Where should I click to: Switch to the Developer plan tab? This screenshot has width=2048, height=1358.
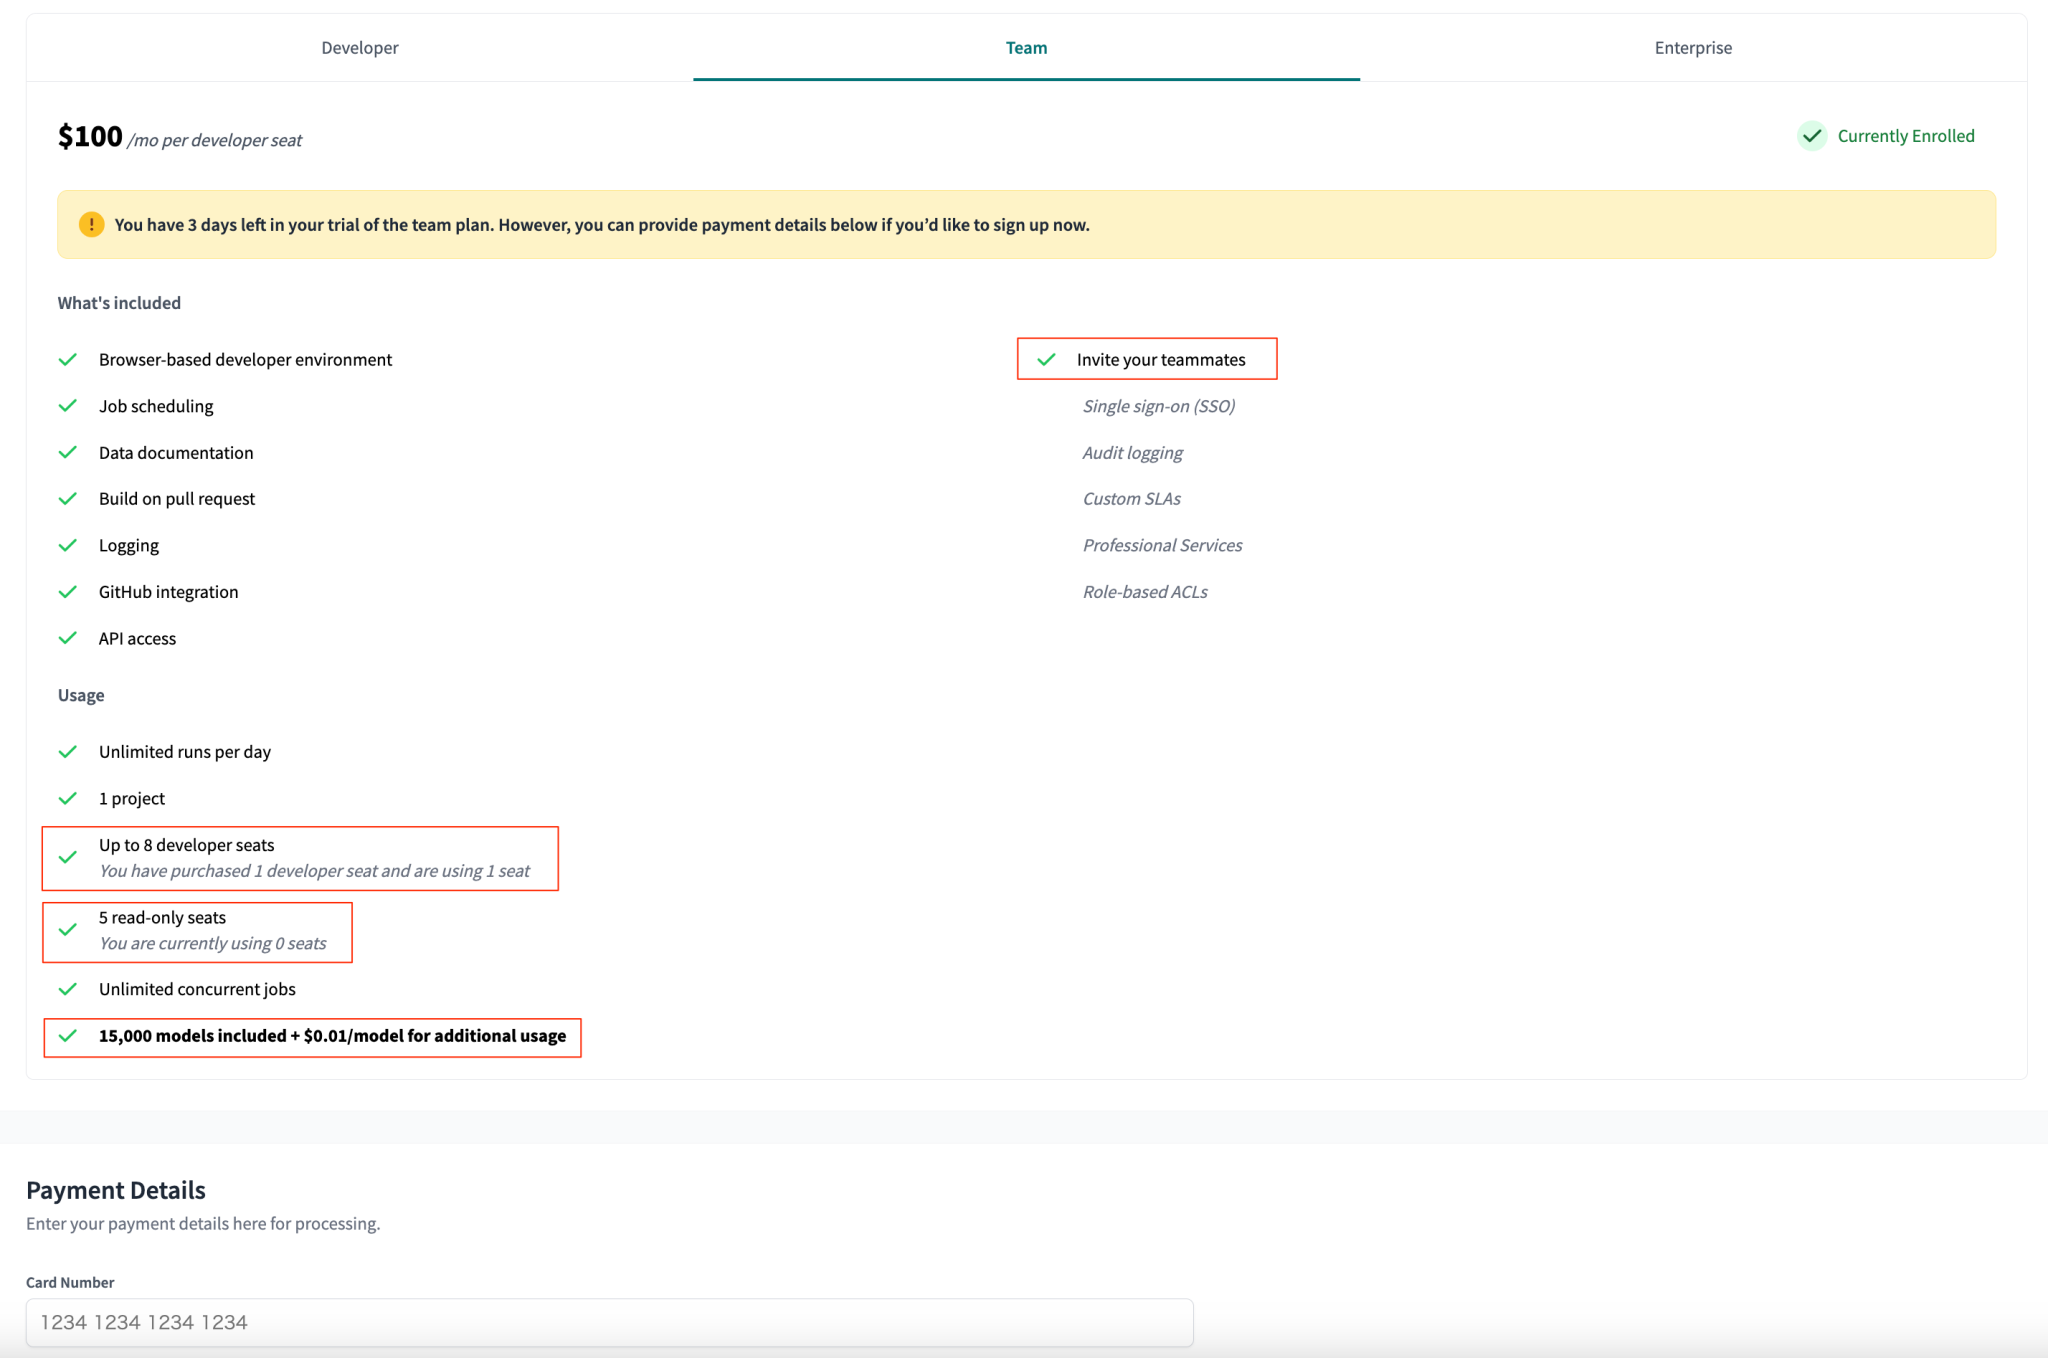click(359, 47)
